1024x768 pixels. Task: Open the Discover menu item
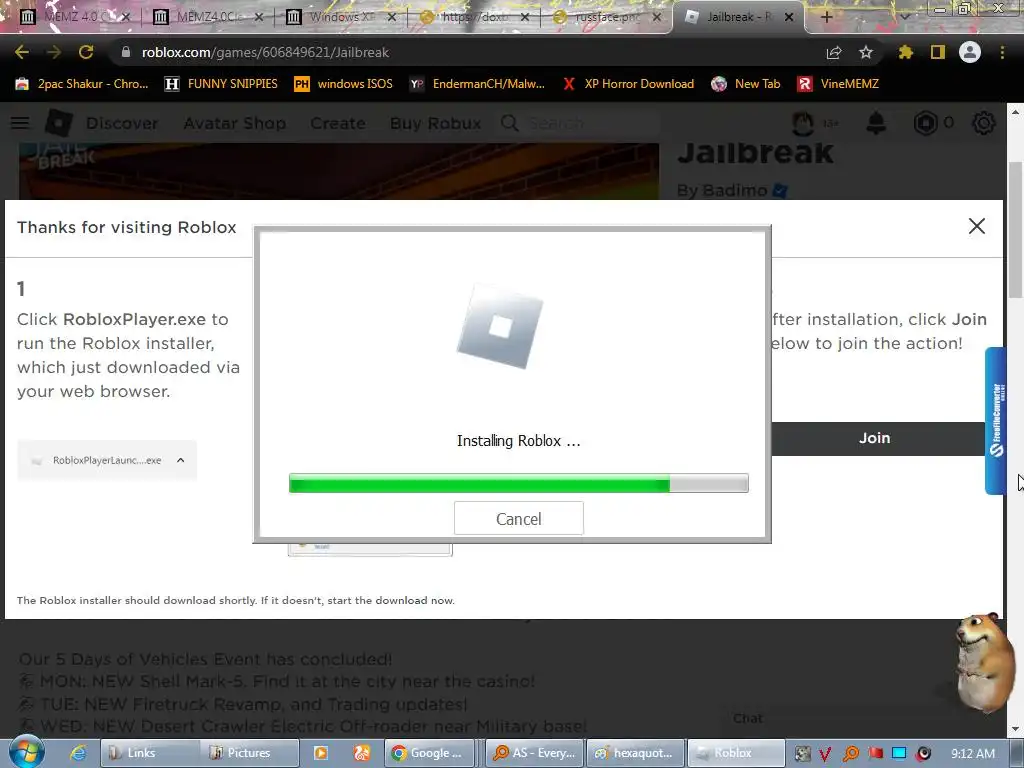coord(122,123)
